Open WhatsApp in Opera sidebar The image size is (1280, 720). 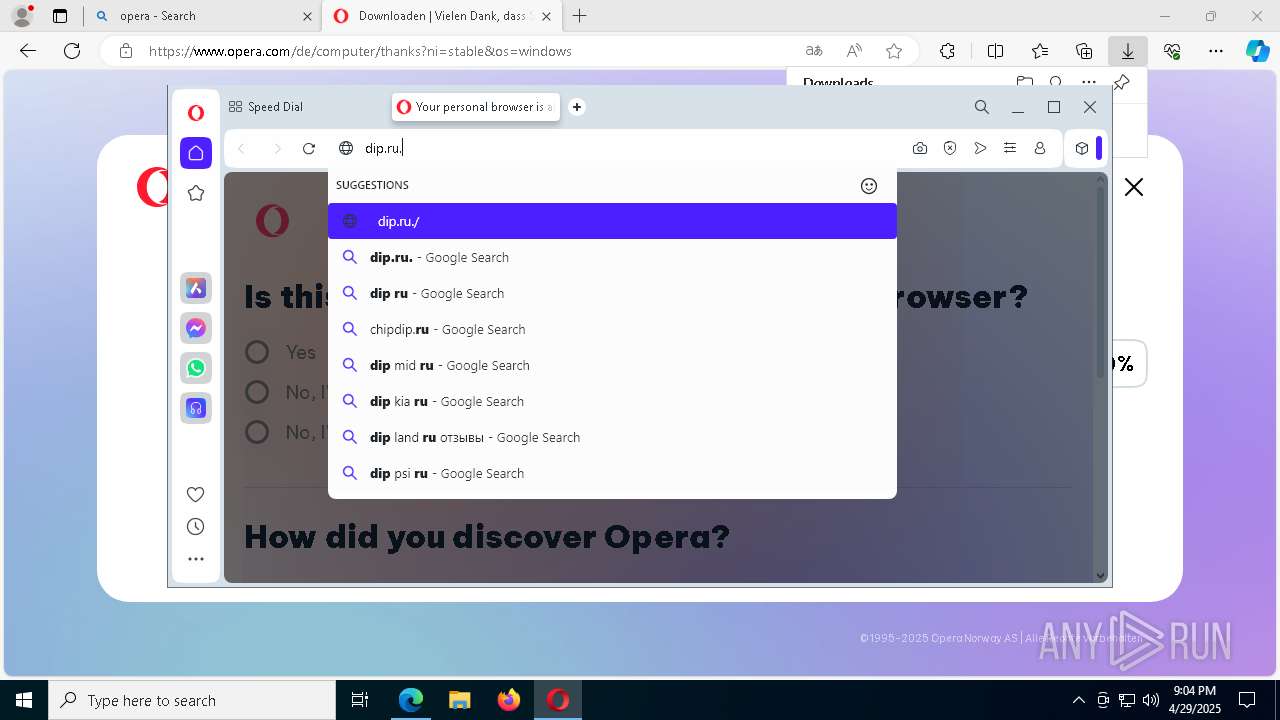pos(196,368)
